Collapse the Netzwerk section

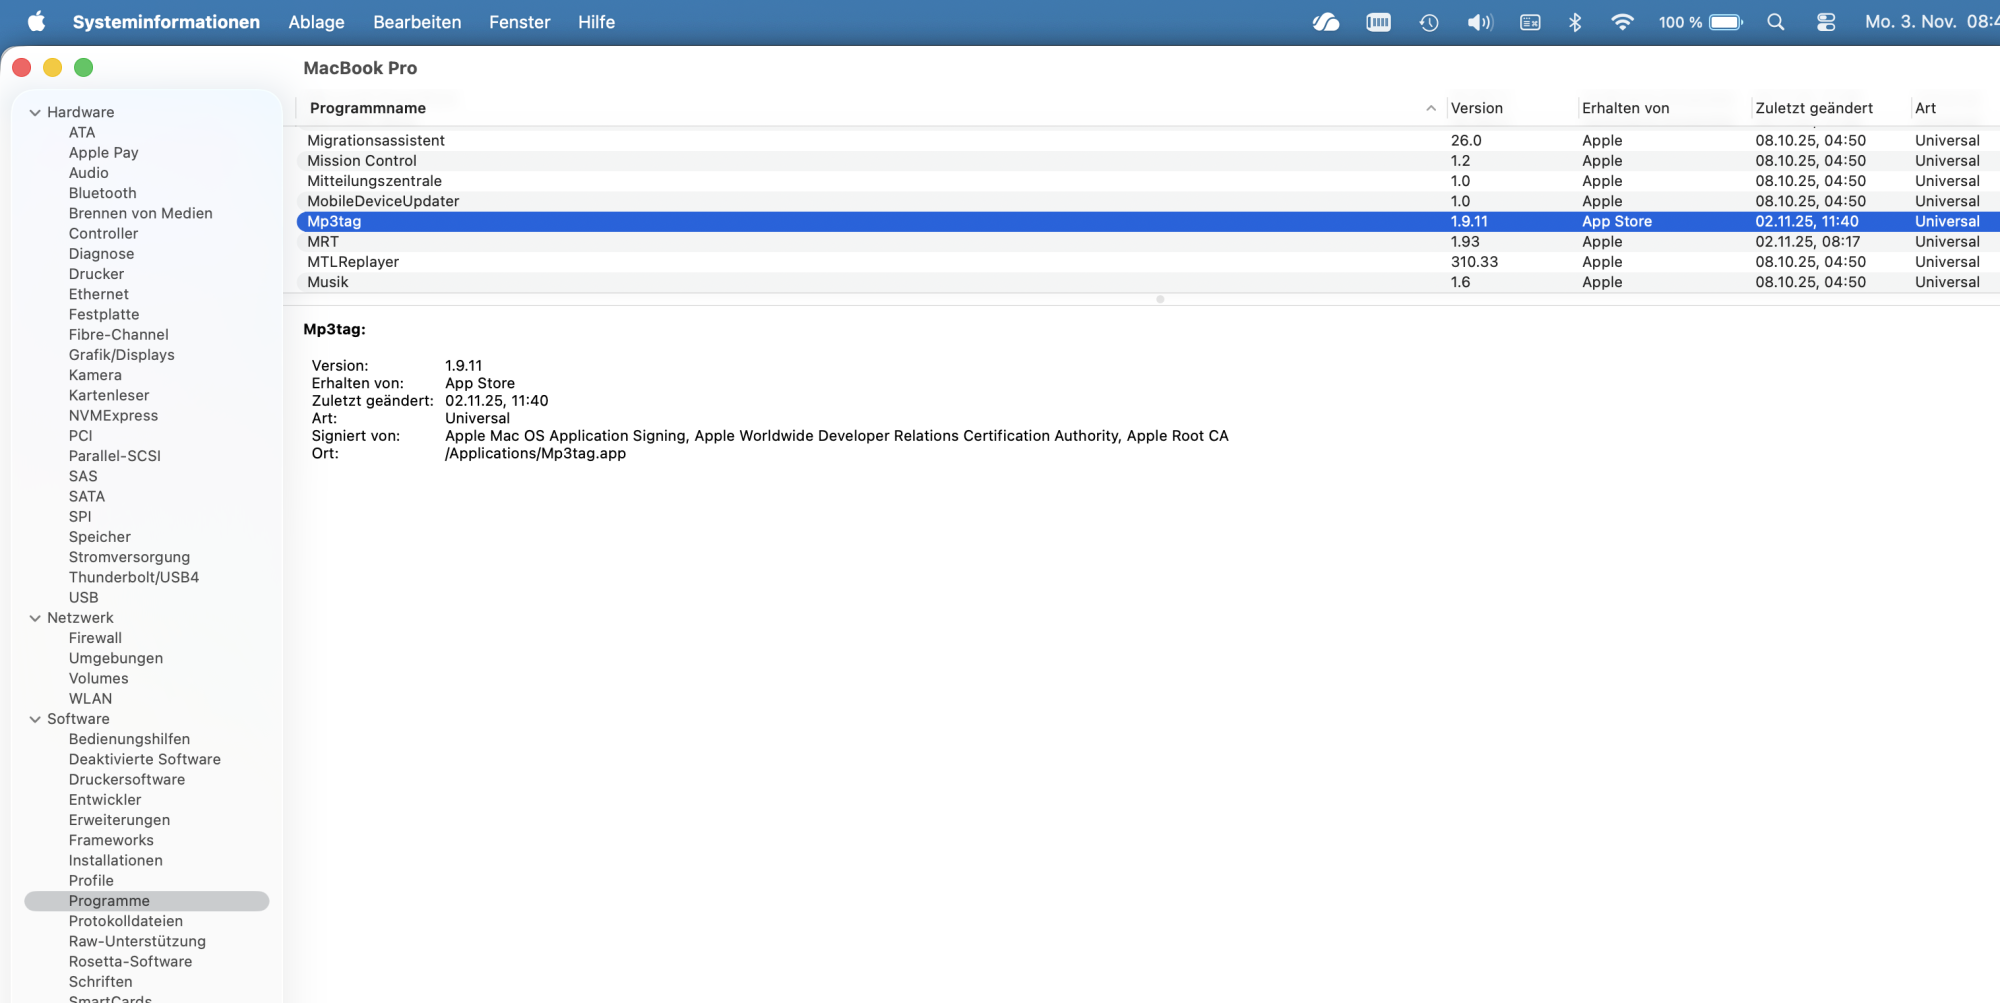coord(35,618)
